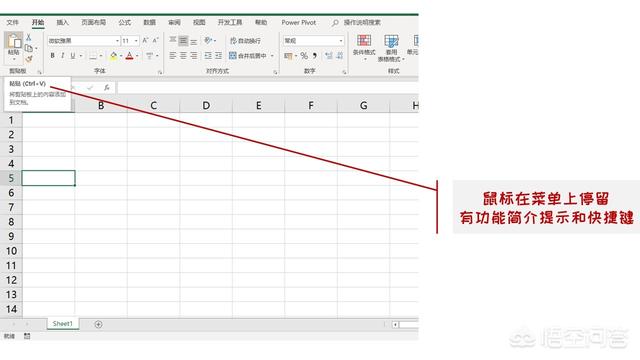The image size is (640, 360).
Task: Open the Paste options arrow below 粘贴
Action: click(x=14, y=60)
